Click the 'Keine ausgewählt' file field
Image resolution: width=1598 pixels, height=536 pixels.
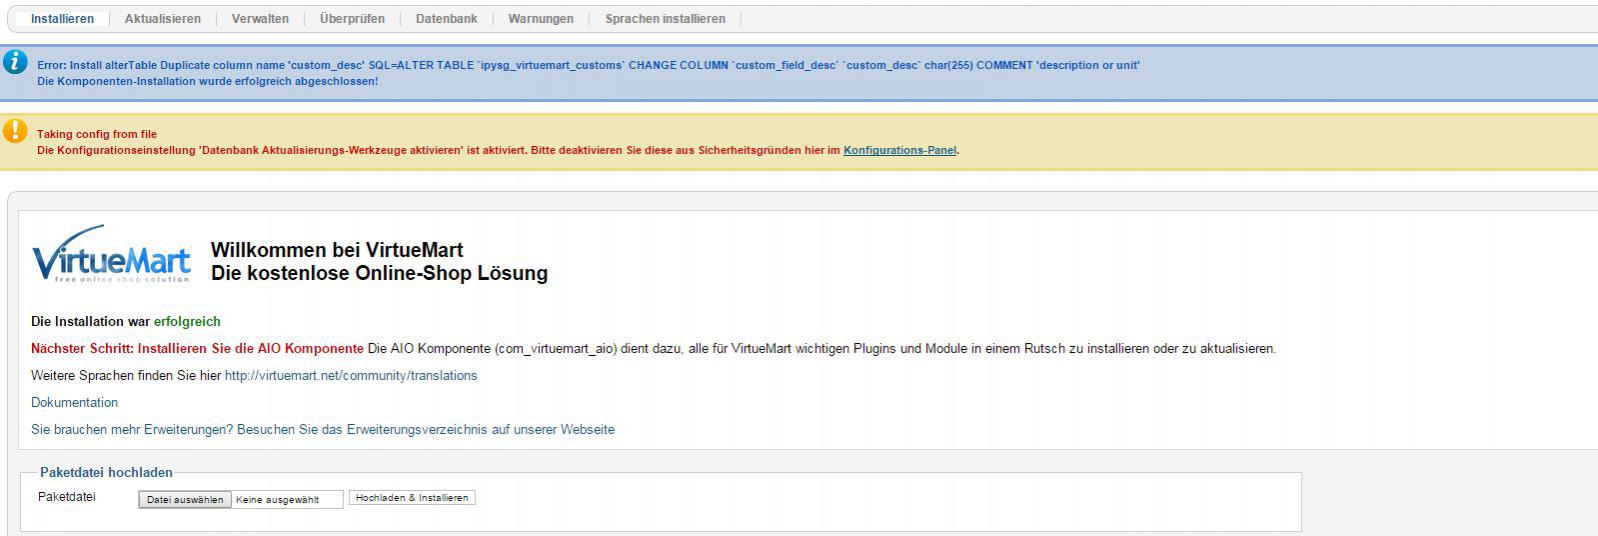coord(288,499)
